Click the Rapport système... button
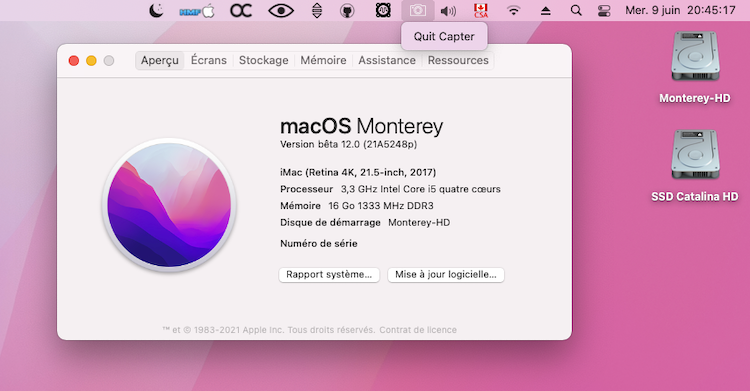This screenshot has height=391, width=750. [329, 275]
